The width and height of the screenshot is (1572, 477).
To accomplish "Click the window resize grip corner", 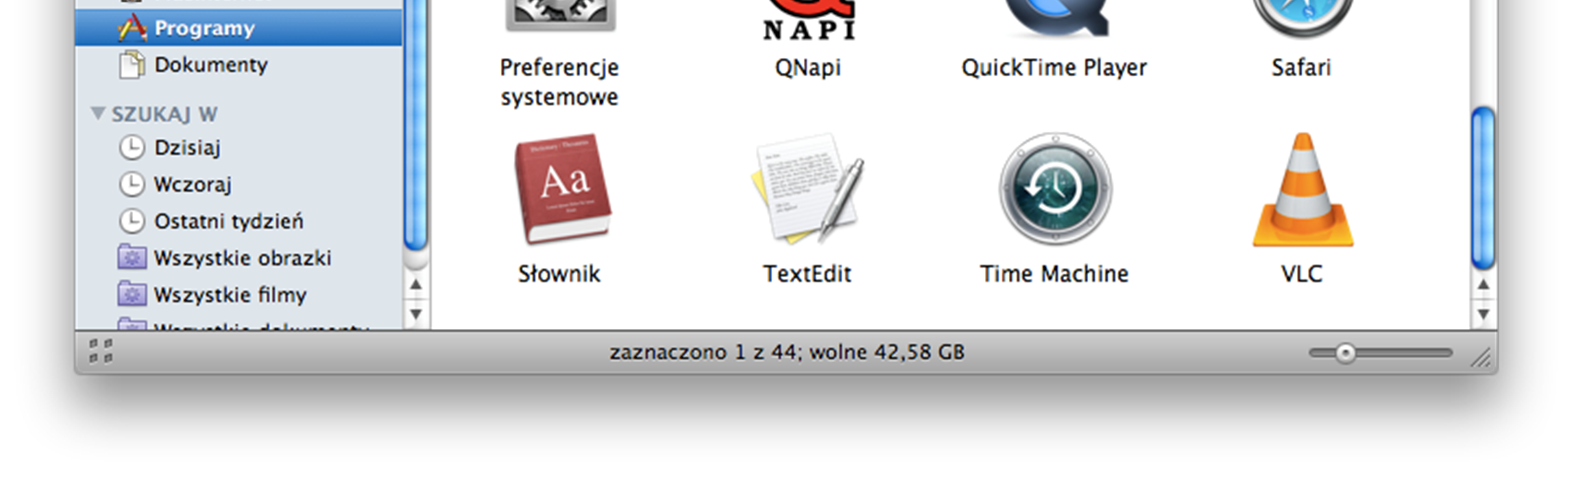I will click(1481, 357).
